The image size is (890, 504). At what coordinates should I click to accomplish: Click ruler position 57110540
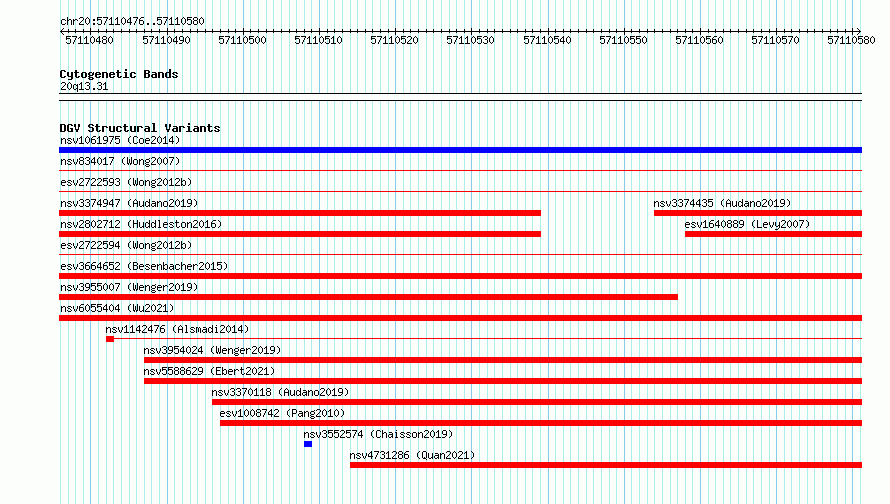[x=547, y=40]
